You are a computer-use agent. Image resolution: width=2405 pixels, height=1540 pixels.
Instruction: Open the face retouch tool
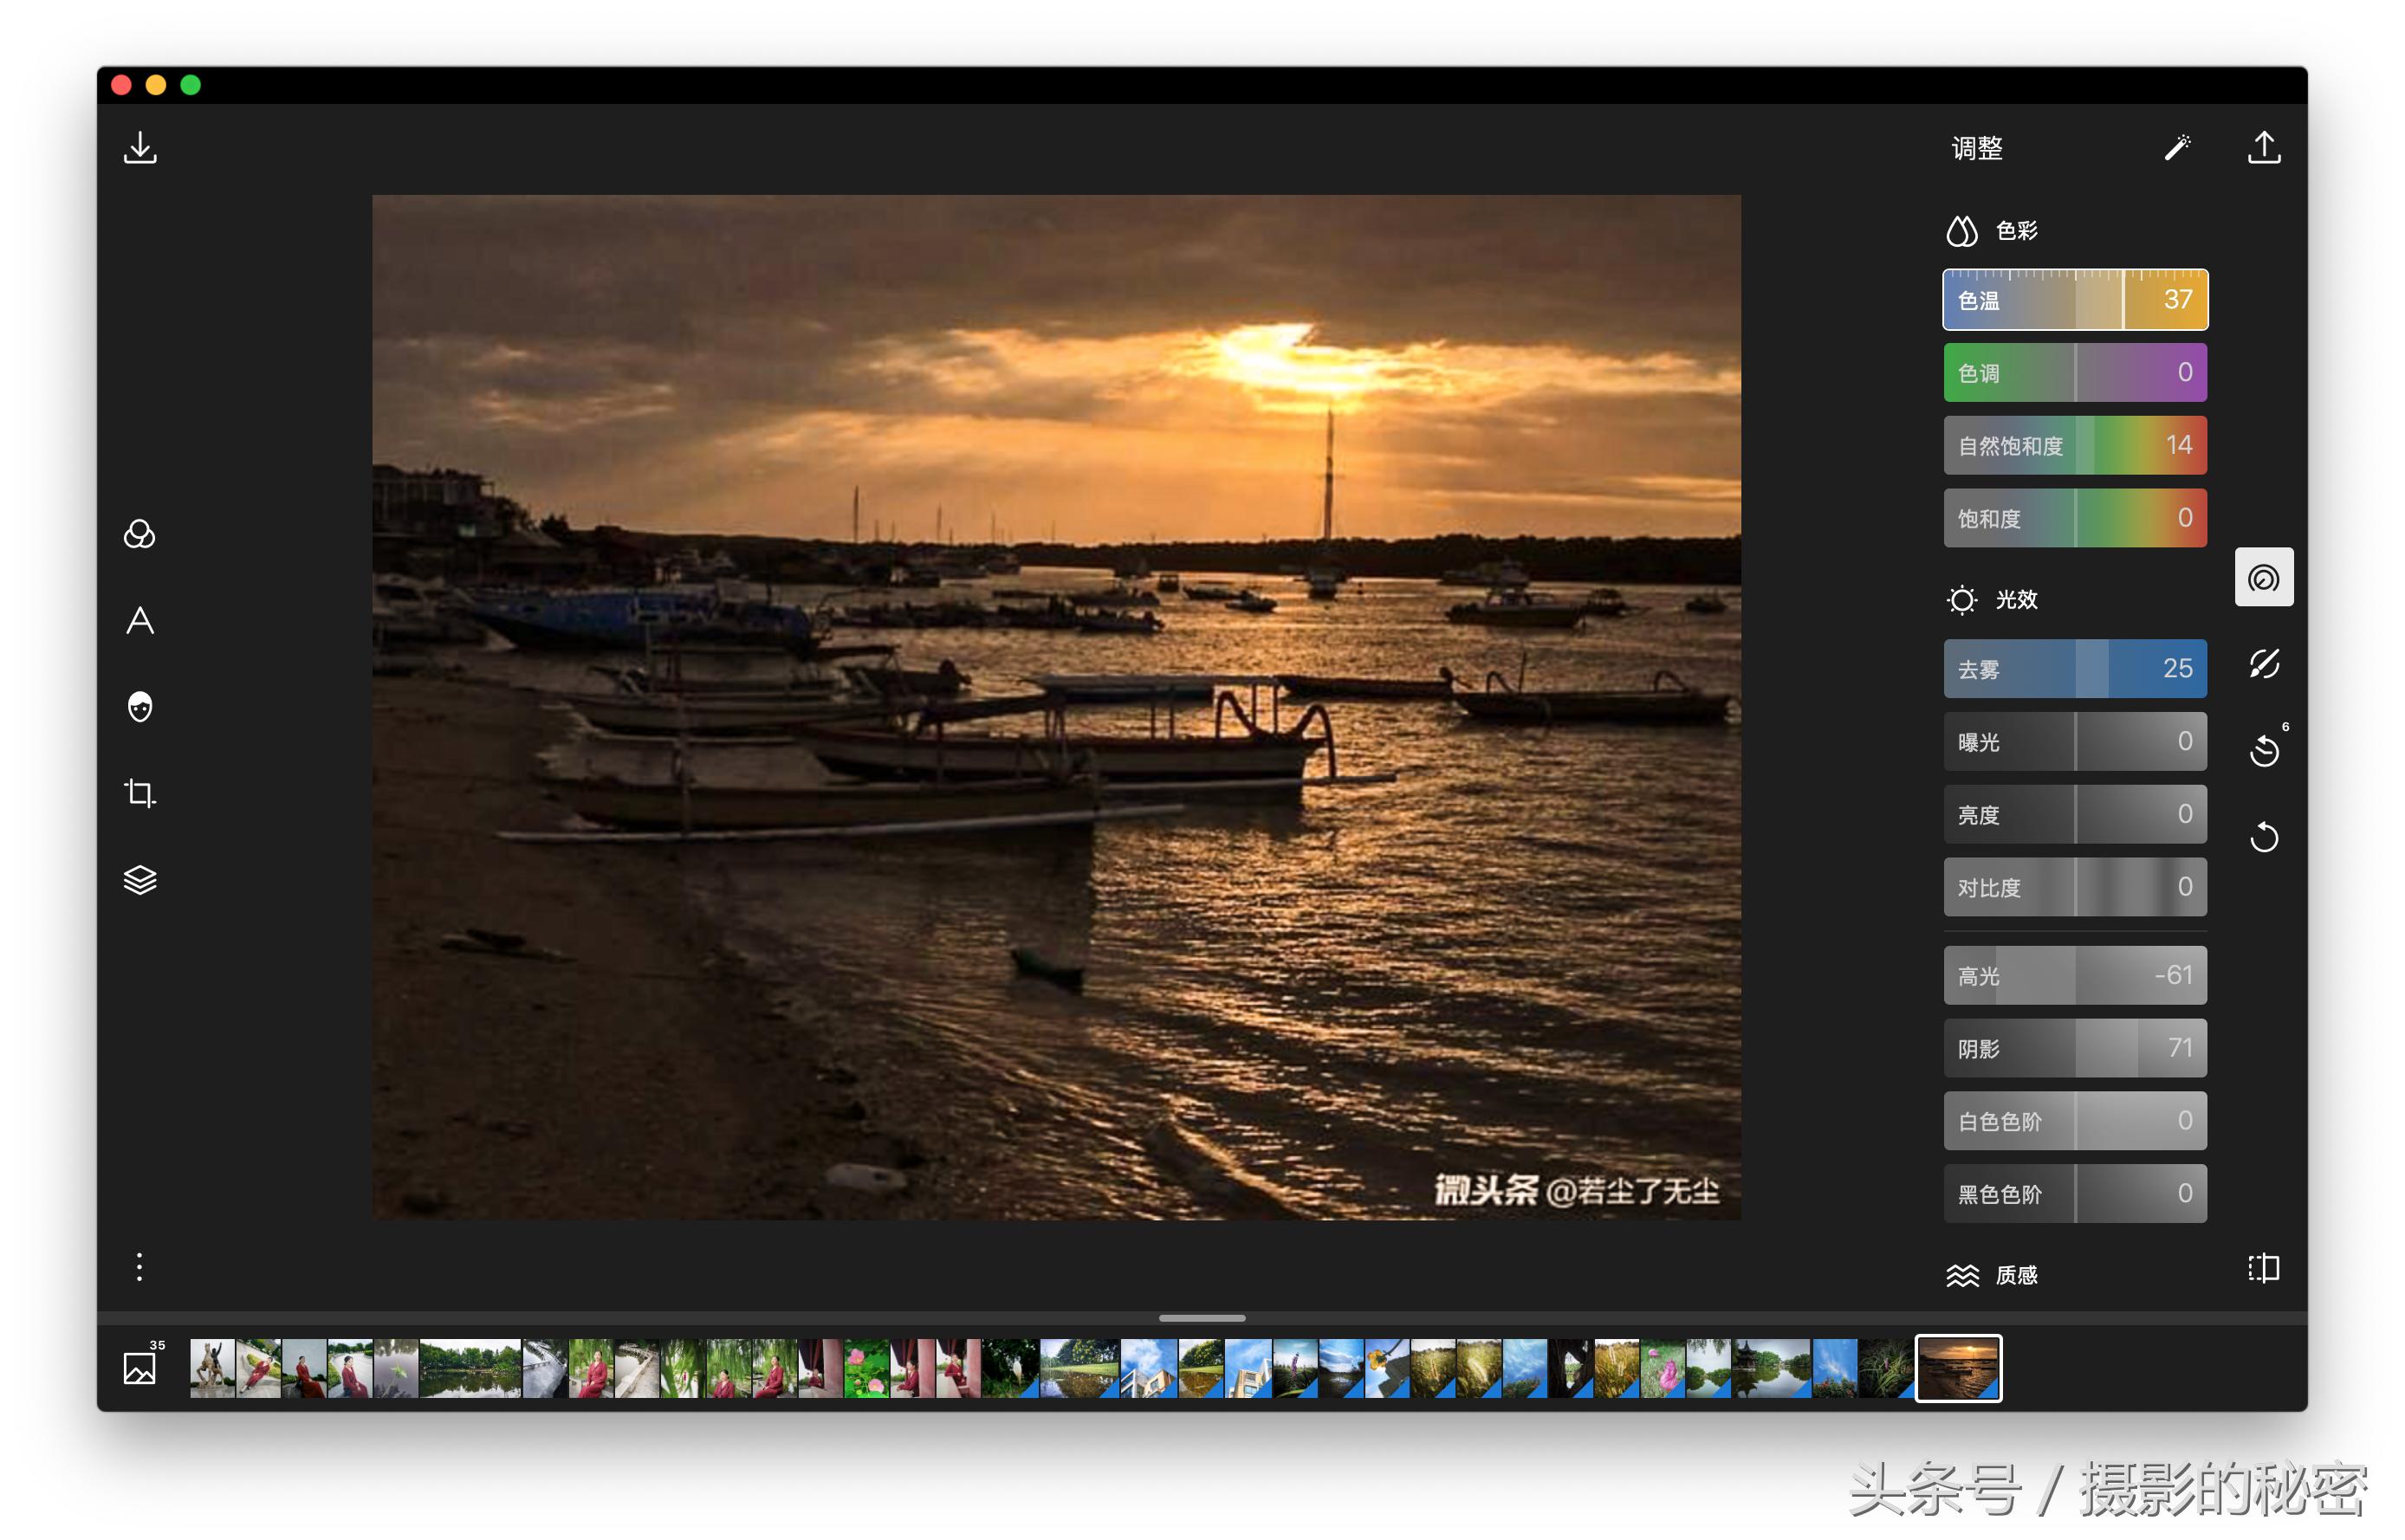[x=140, y=707]
